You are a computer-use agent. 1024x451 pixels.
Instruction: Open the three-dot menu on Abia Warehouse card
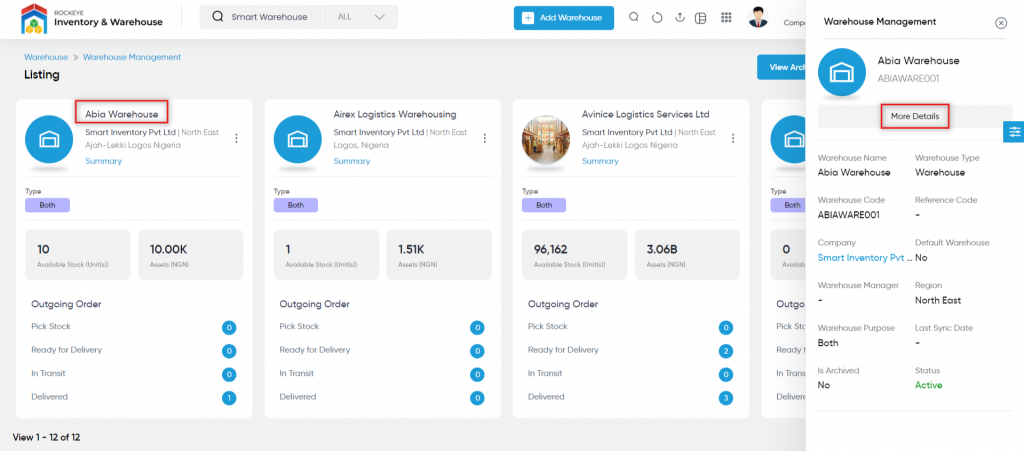click(236, 138)
